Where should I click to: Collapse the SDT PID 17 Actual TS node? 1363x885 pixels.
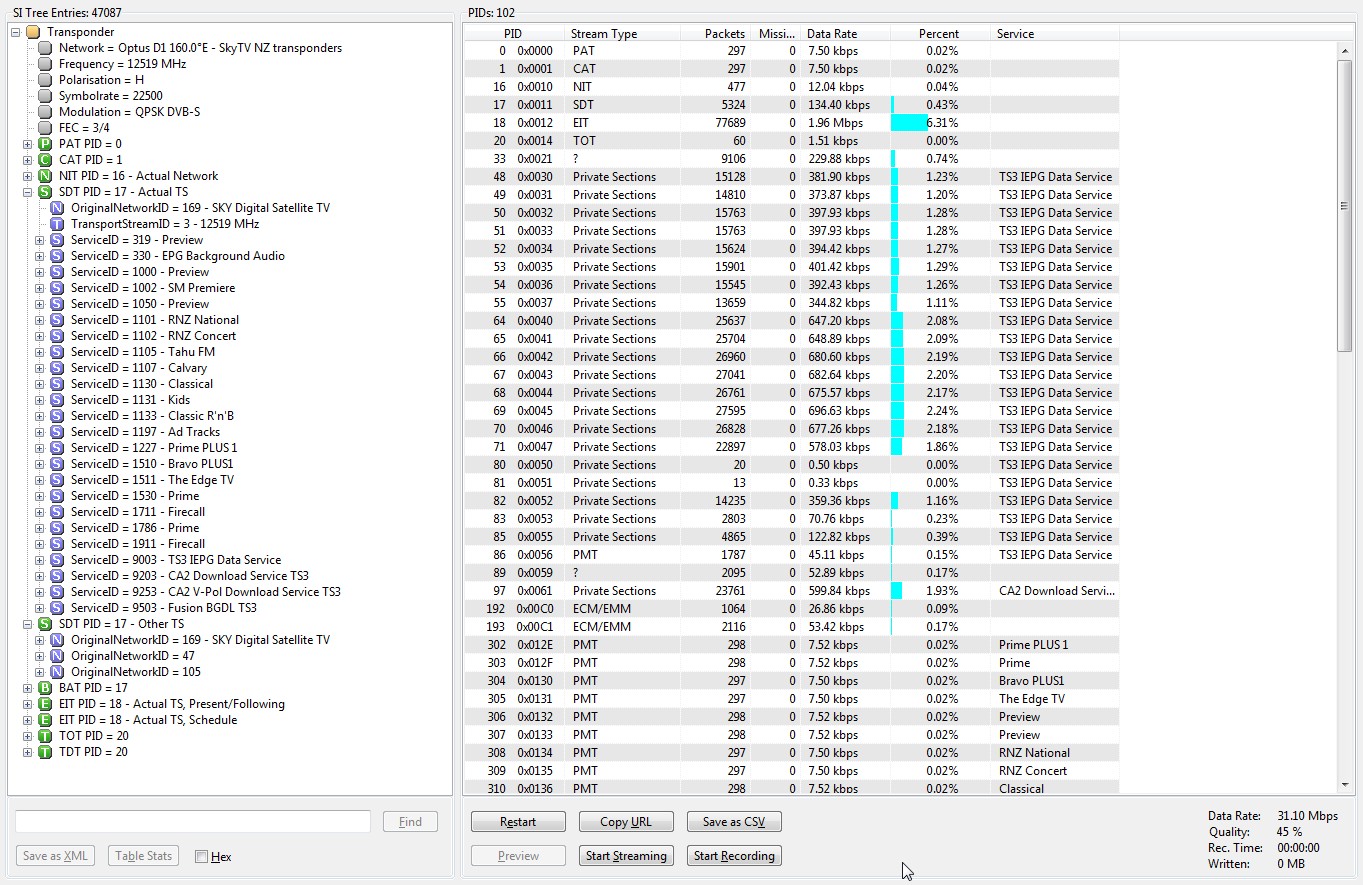coord(28,192)
